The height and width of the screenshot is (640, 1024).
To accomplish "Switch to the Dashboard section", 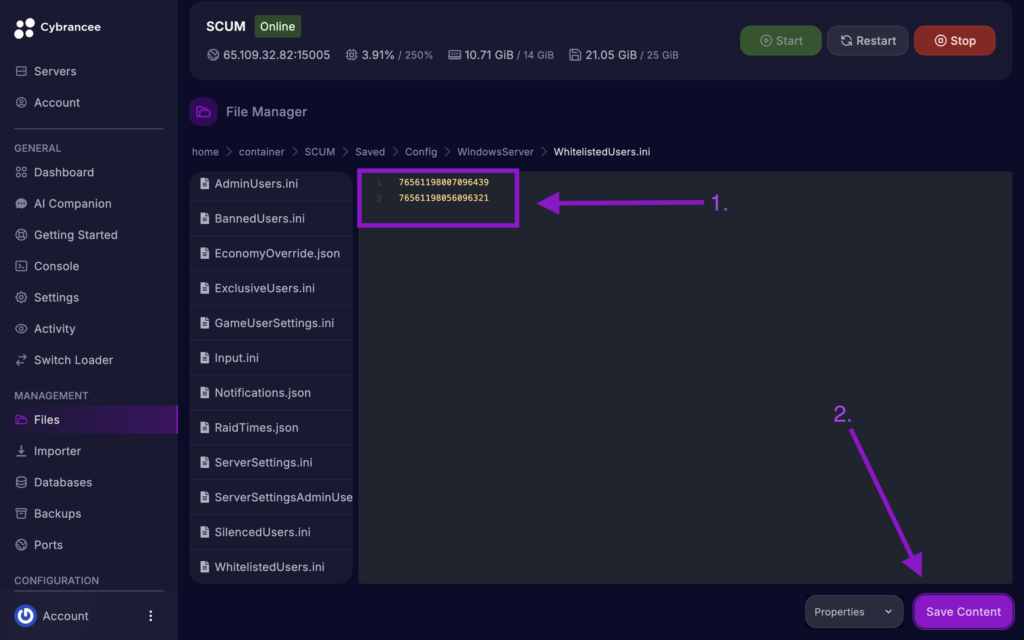I will (22, 172).
